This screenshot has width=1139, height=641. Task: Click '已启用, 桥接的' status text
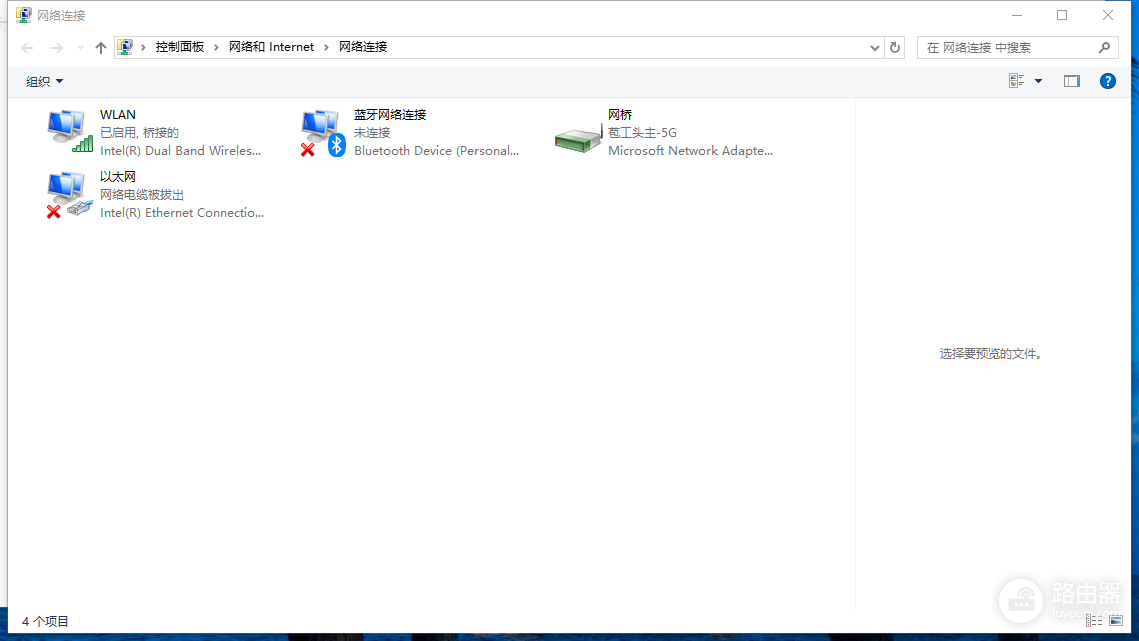pyautogui.click(x=139, y=132)
